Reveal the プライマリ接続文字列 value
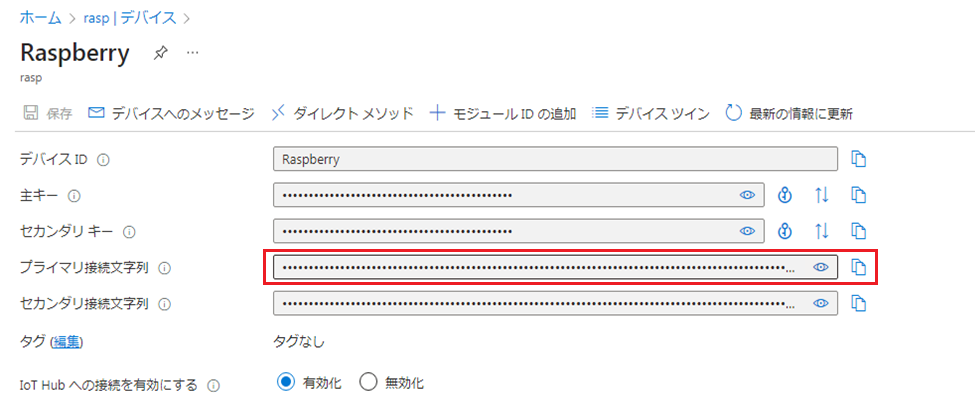 pyautogui.click(x=821, y=267)
